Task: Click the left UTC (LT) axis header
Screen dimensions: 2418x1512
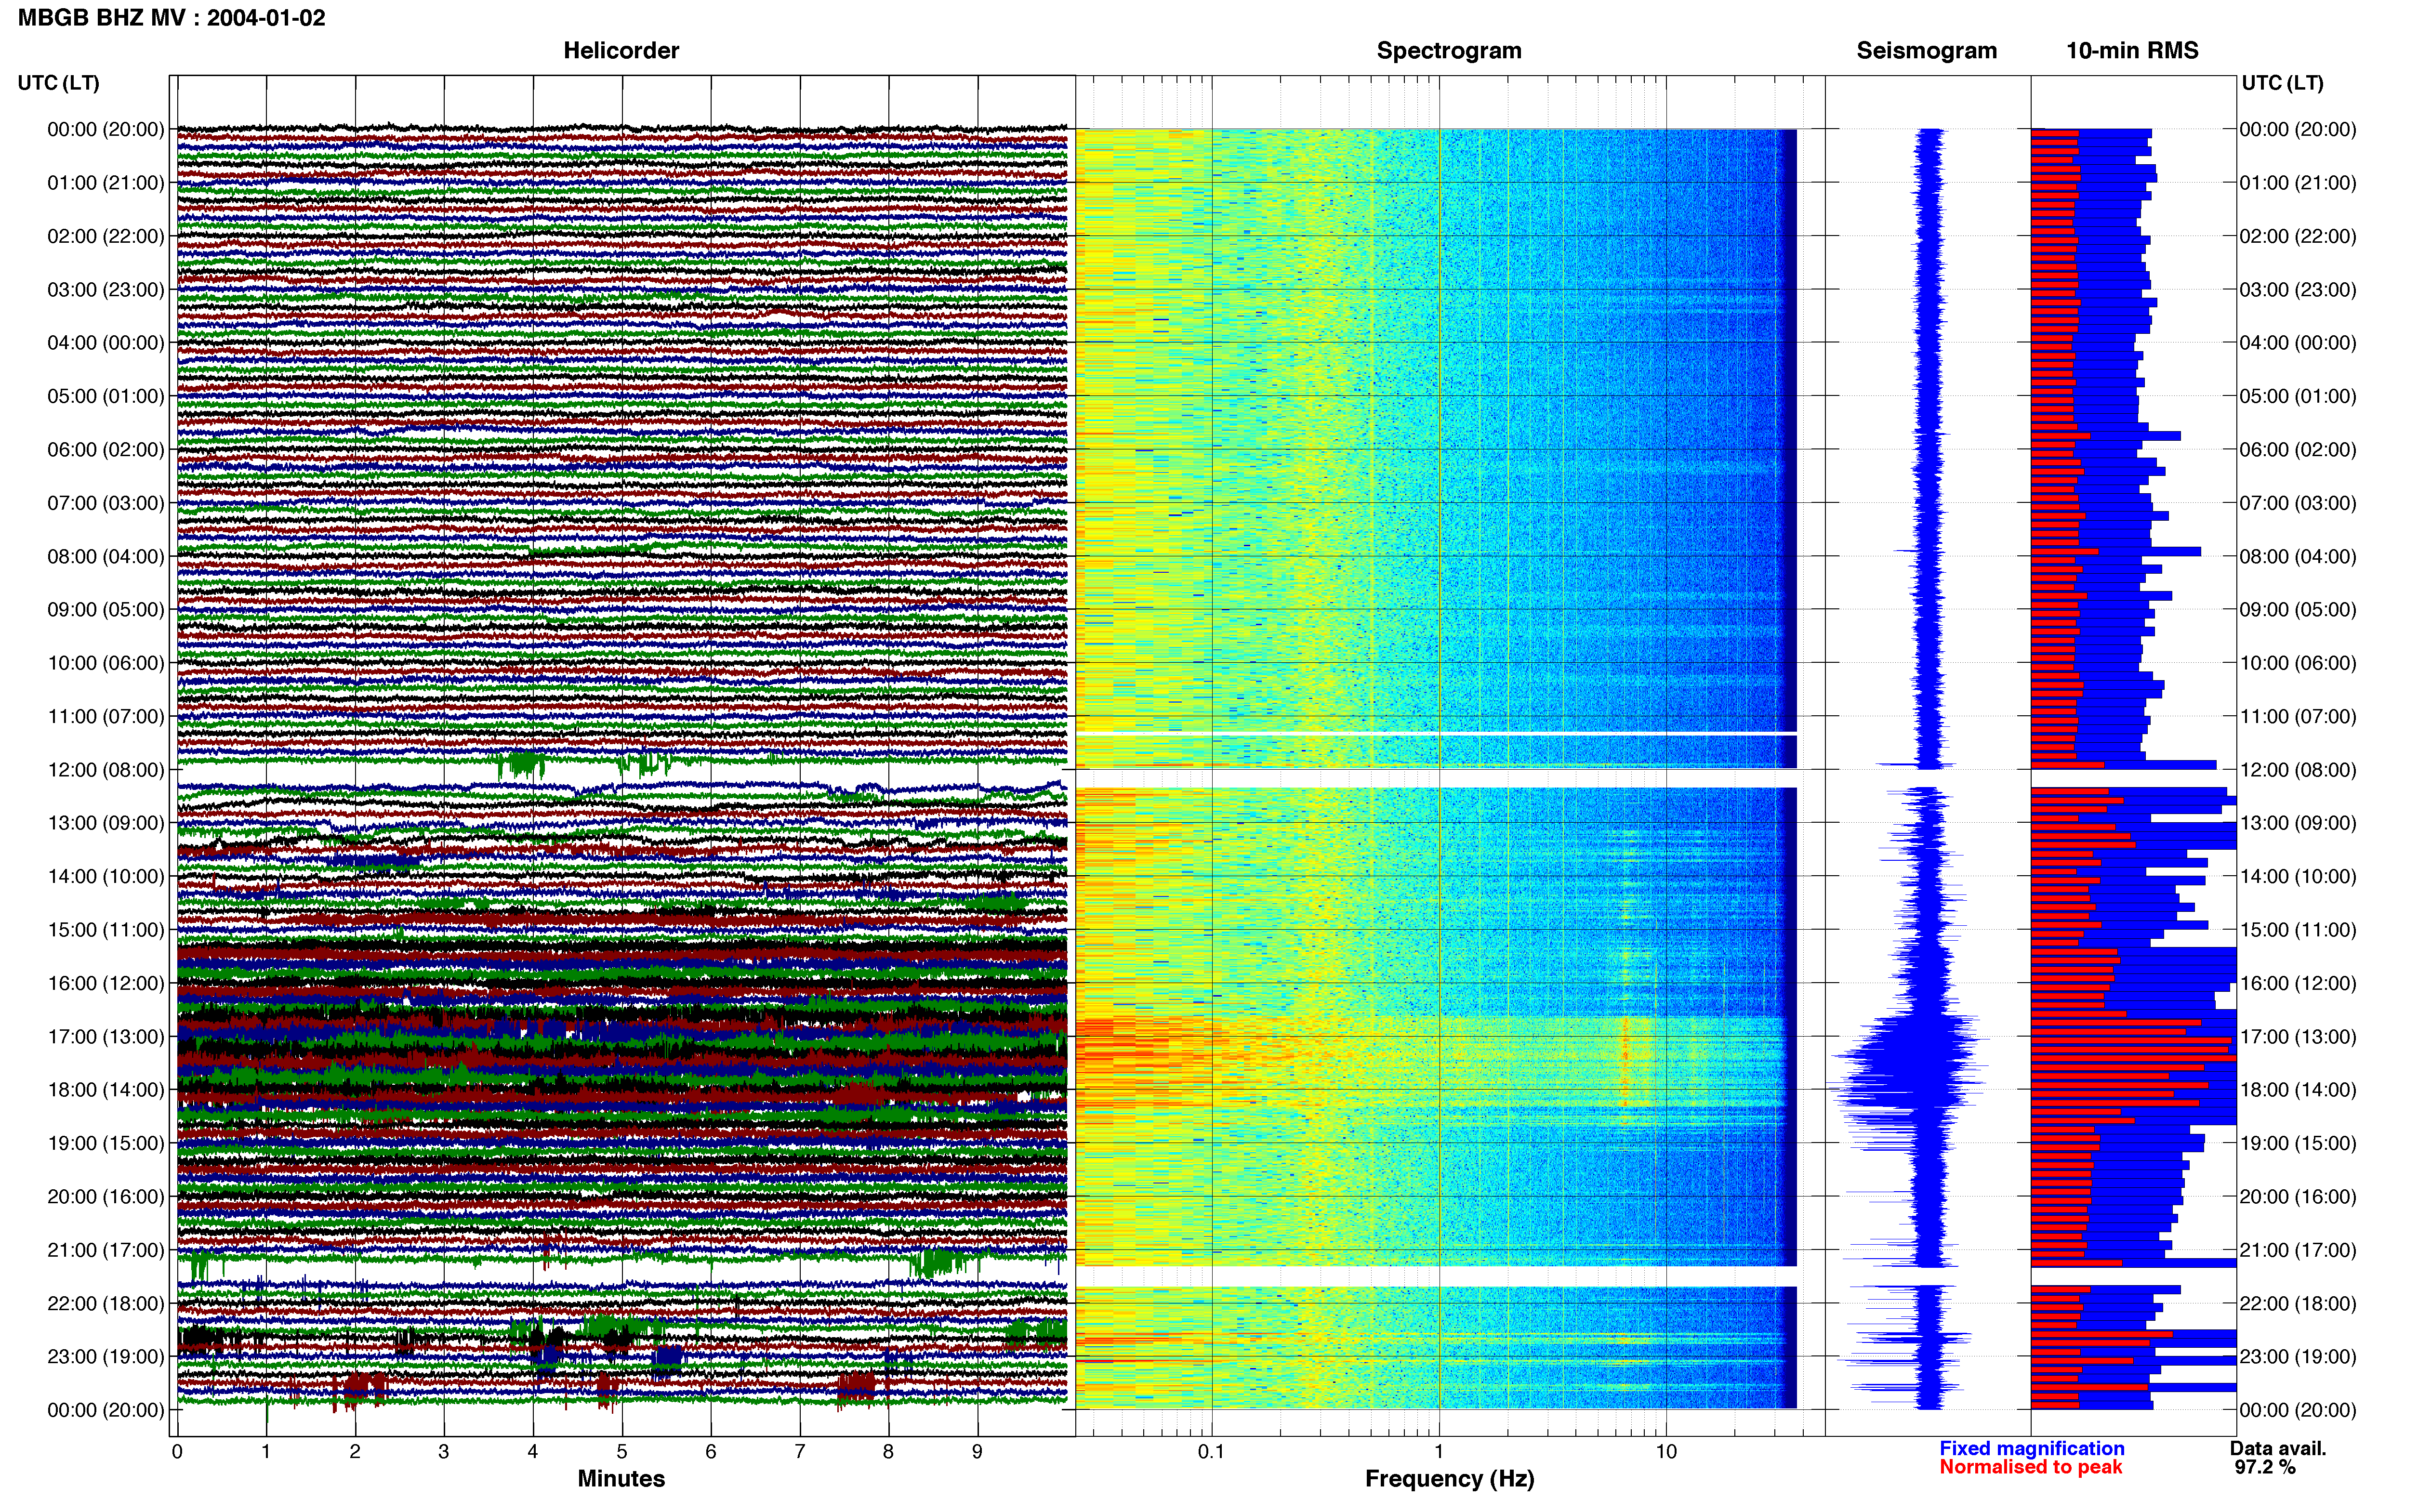Action: tap(59, 83)
